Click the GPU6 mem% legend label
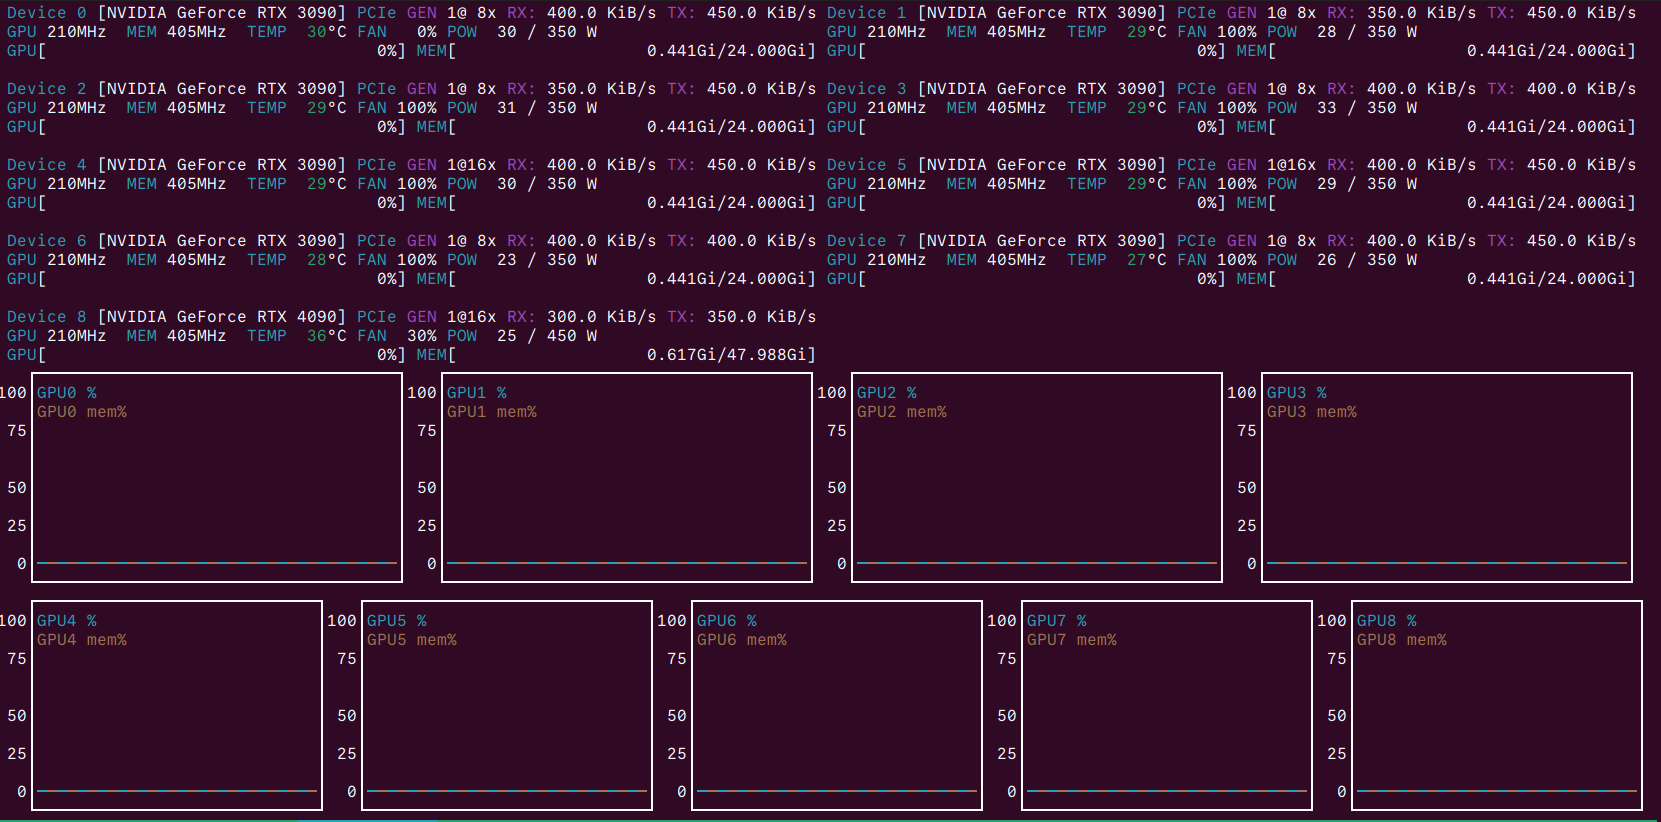This screenshot has height=822, width=1661. 741,640
